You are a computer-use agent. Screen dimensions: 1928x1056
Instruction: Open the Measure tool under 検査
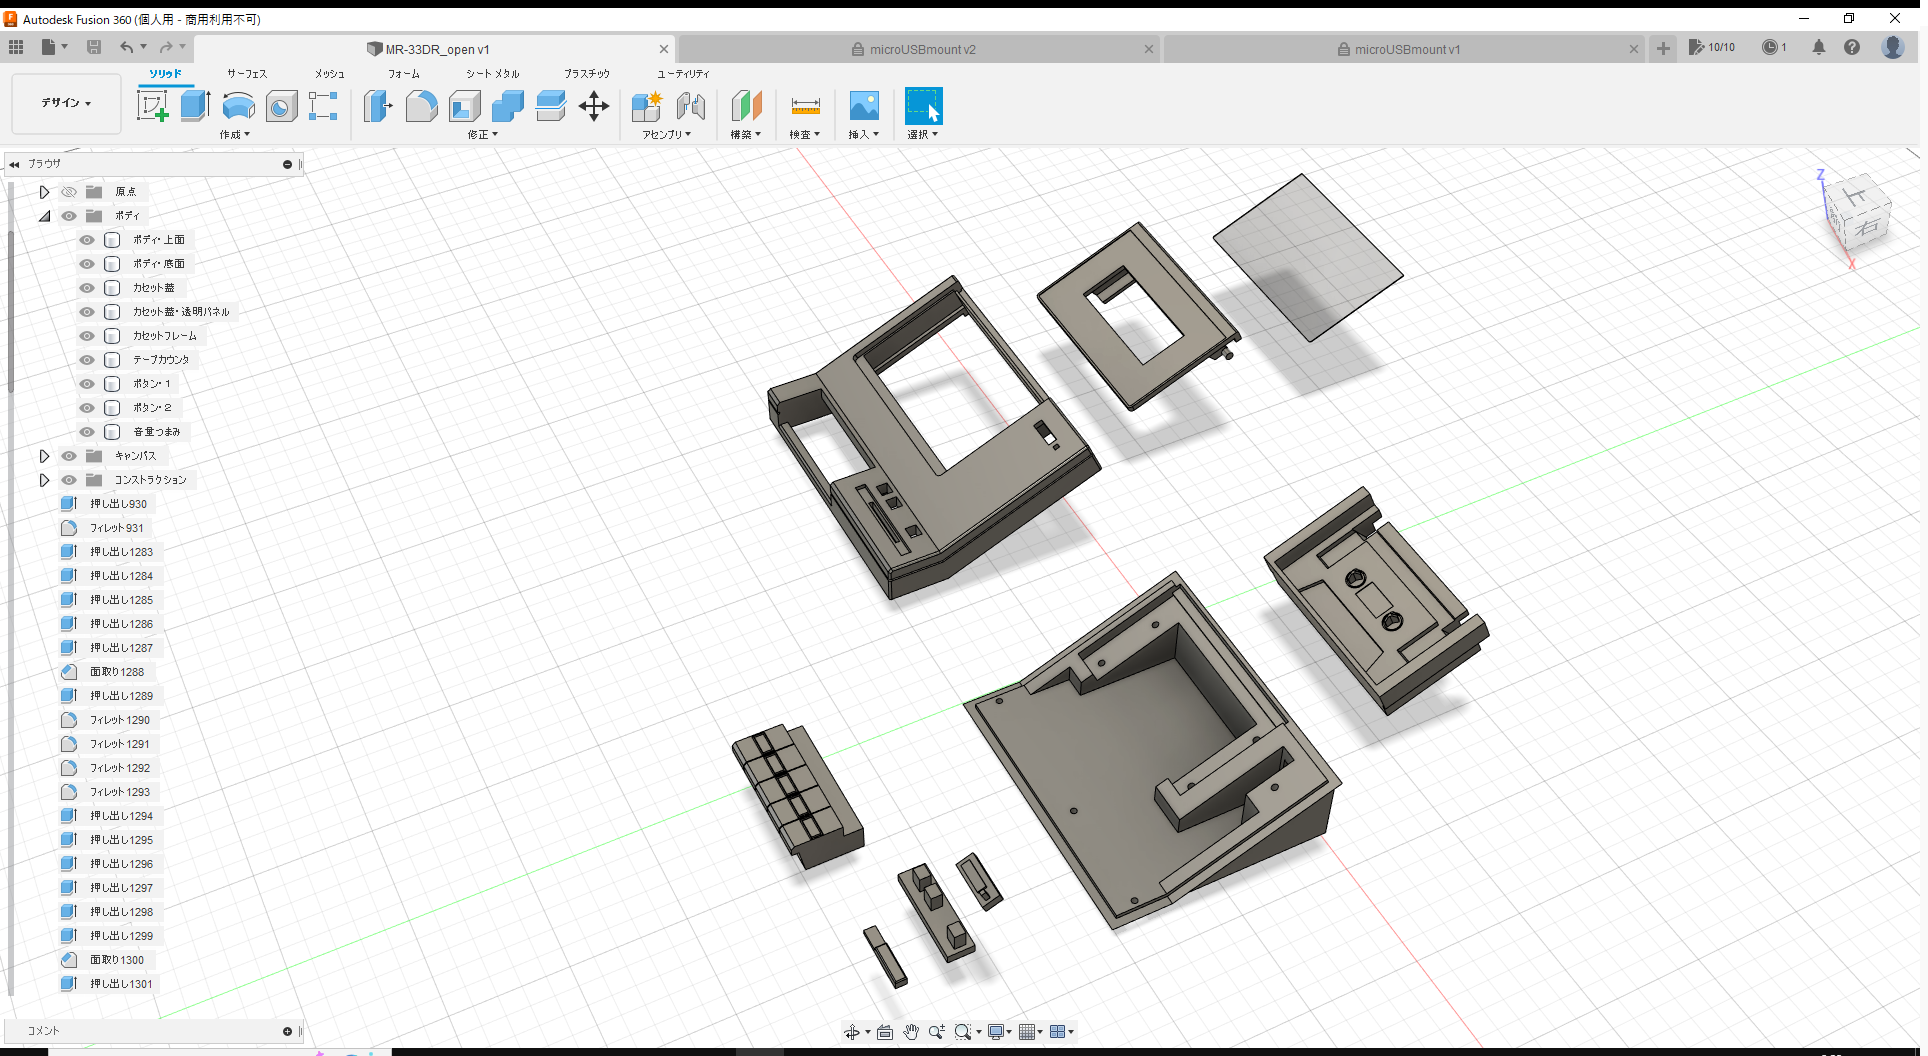[x=805, y=105]
